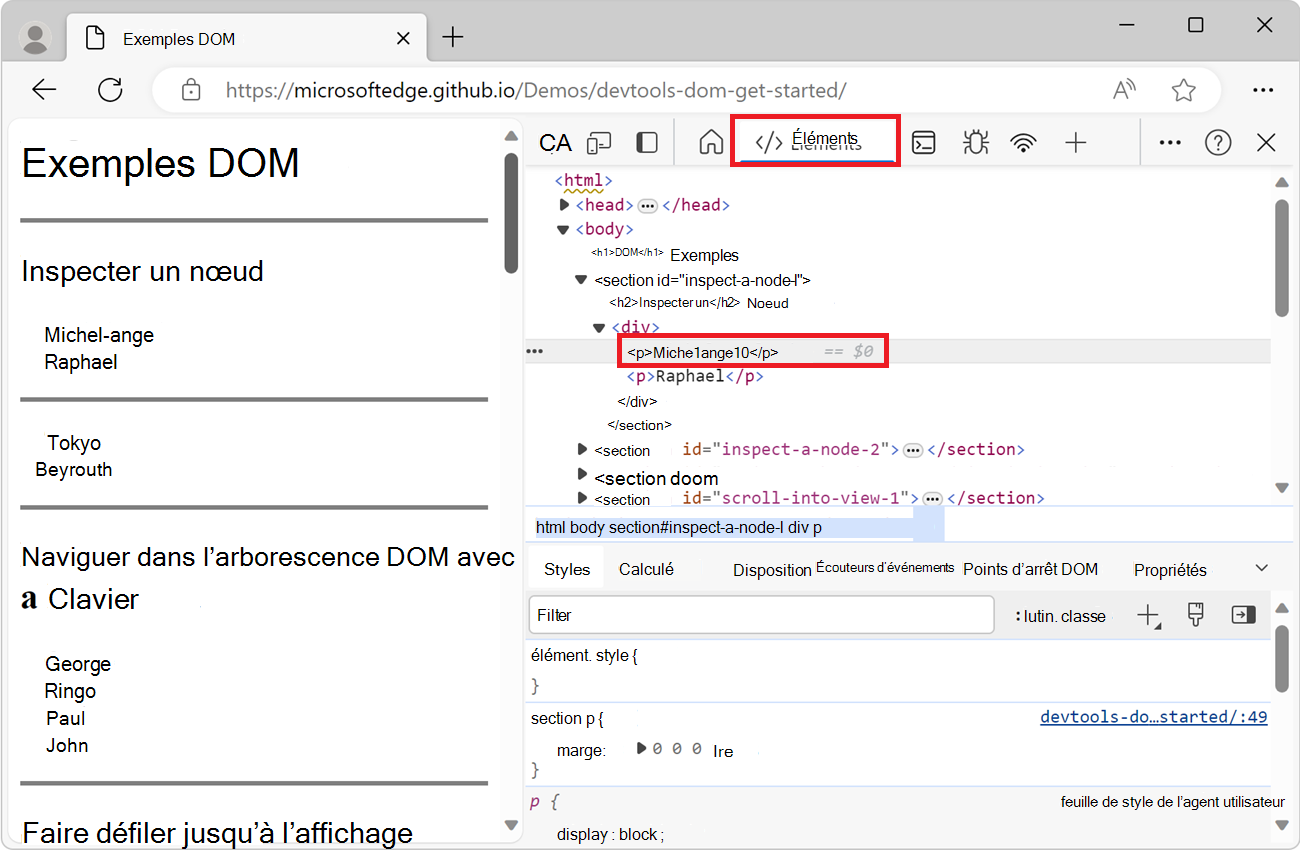Click the DevTools help question mark
This screenshot has width=1300, height=850.
point(1217,143)
